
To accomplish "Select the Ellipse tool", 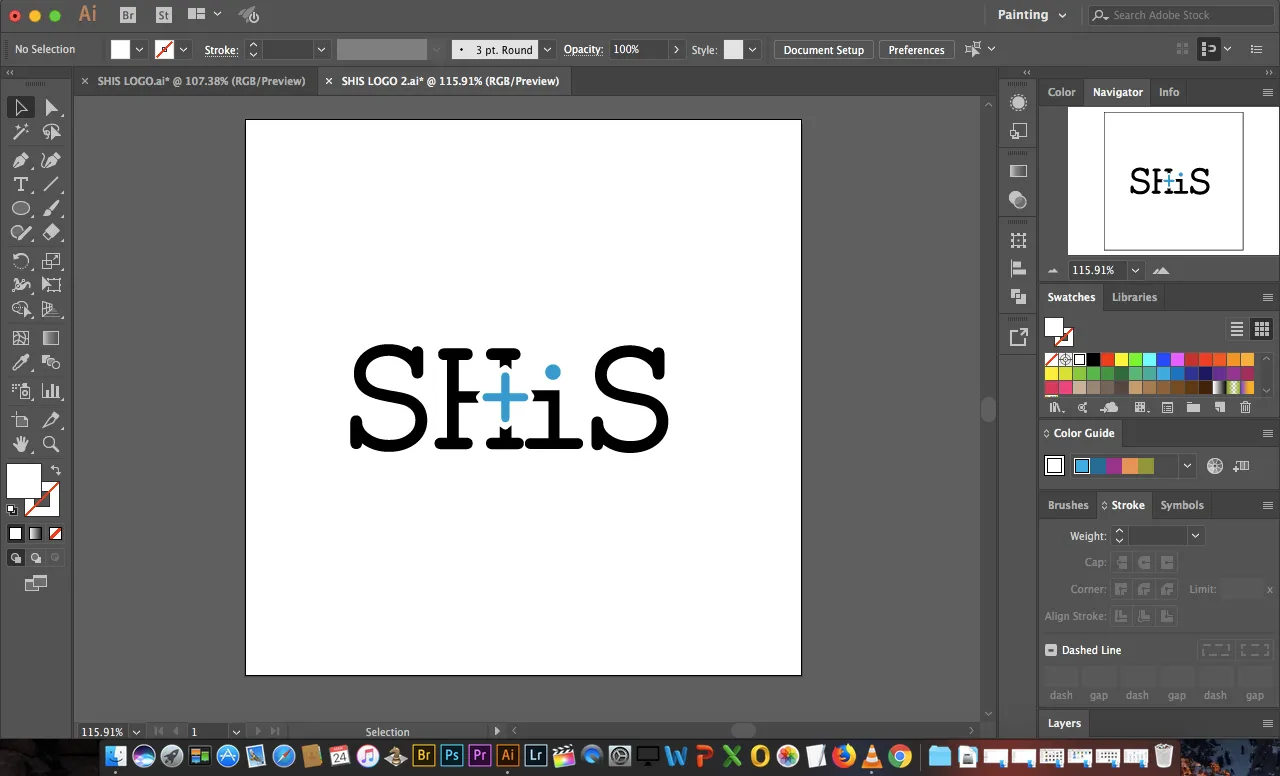I will click(x=21, y=209).
